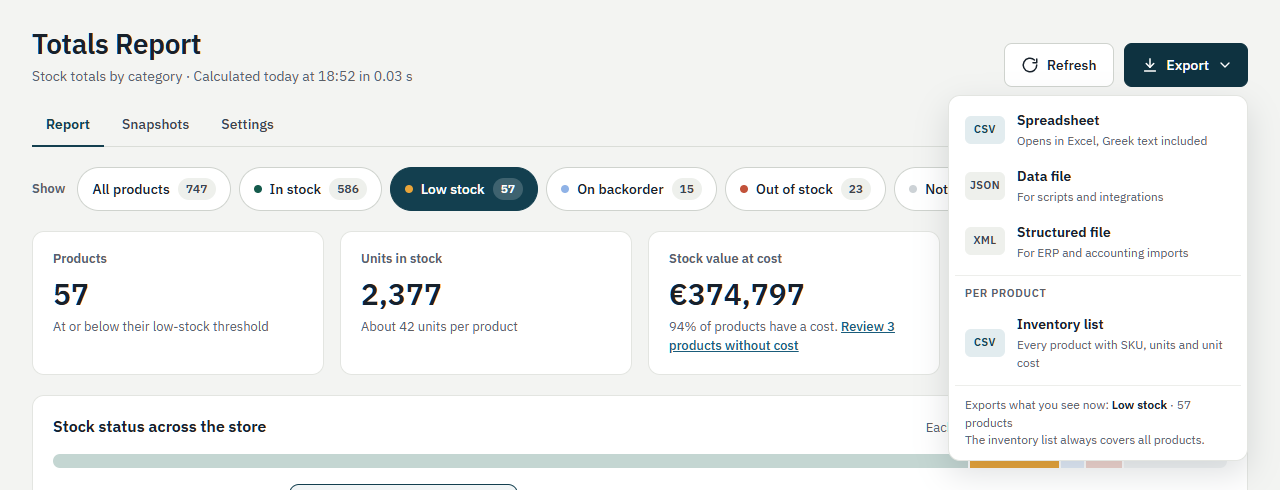This screenshot has height=490, width=1280.
Task: Open Review 3 products without cost link
Action: point(782,336)
